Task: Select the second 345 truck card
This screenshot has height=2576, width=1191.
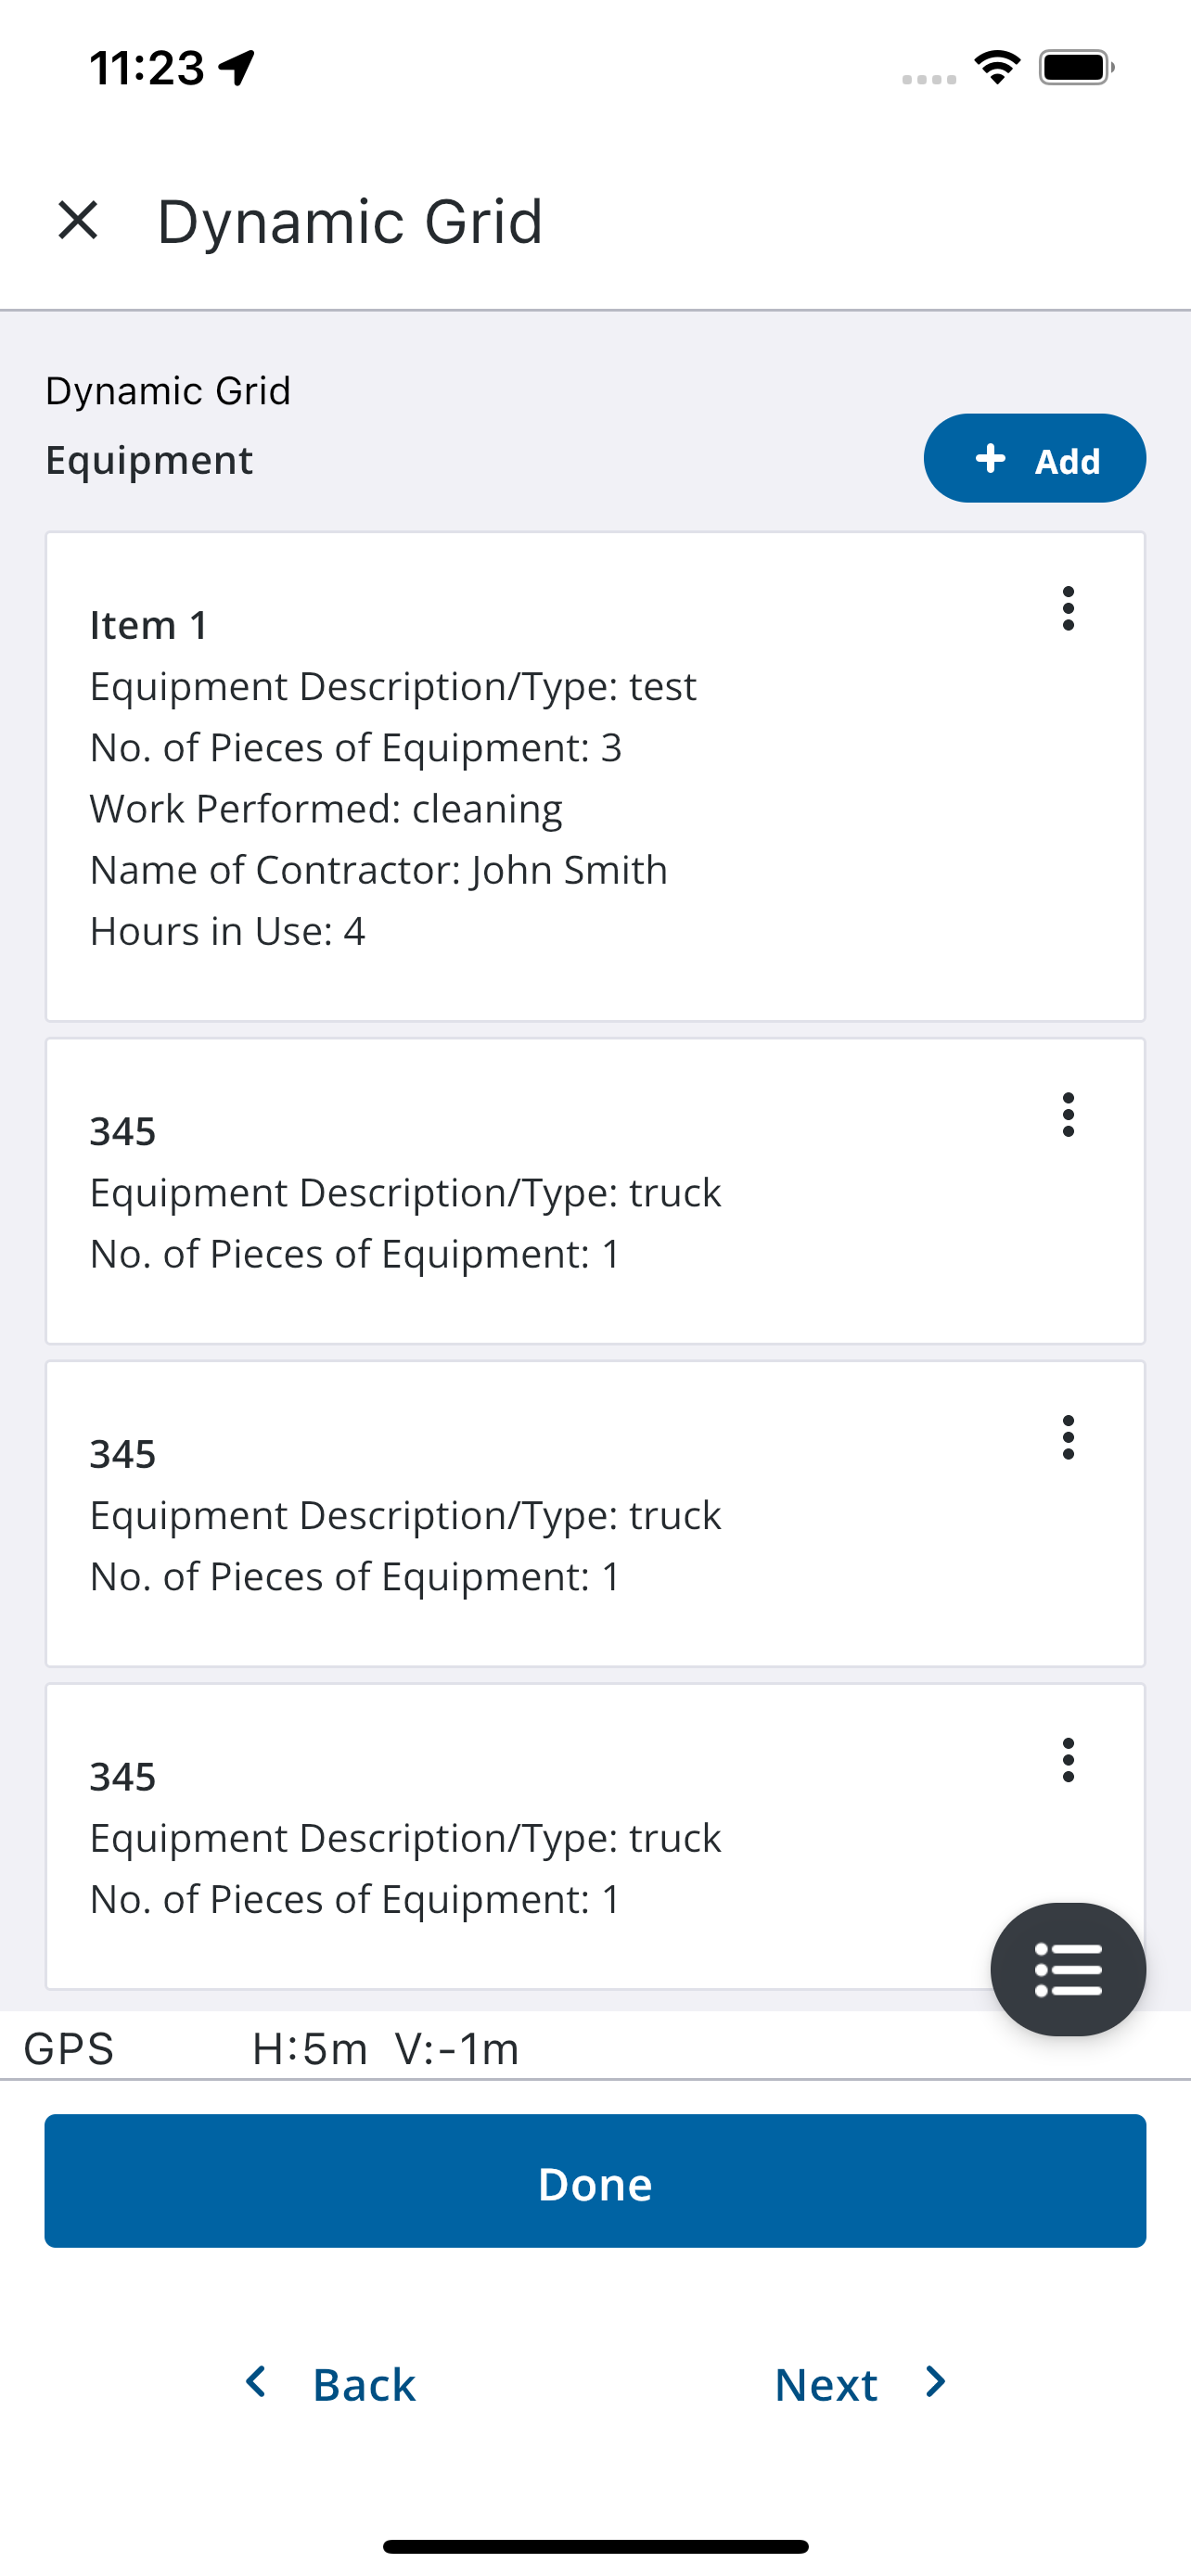Action: pos(595,1514)
